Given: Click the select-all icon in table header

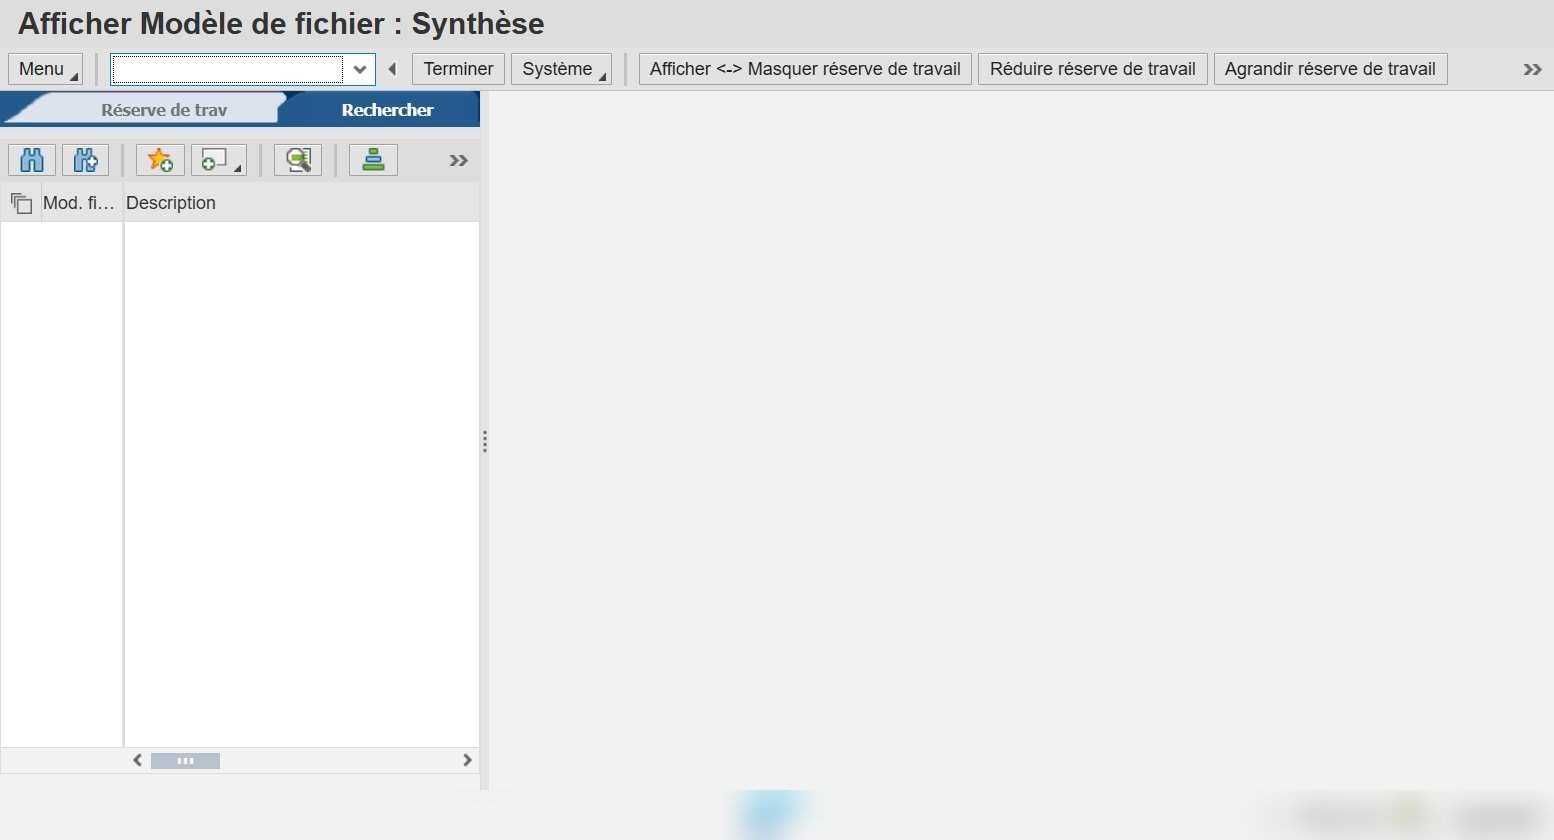Looking at the screenshot, I should coord(21,203).
